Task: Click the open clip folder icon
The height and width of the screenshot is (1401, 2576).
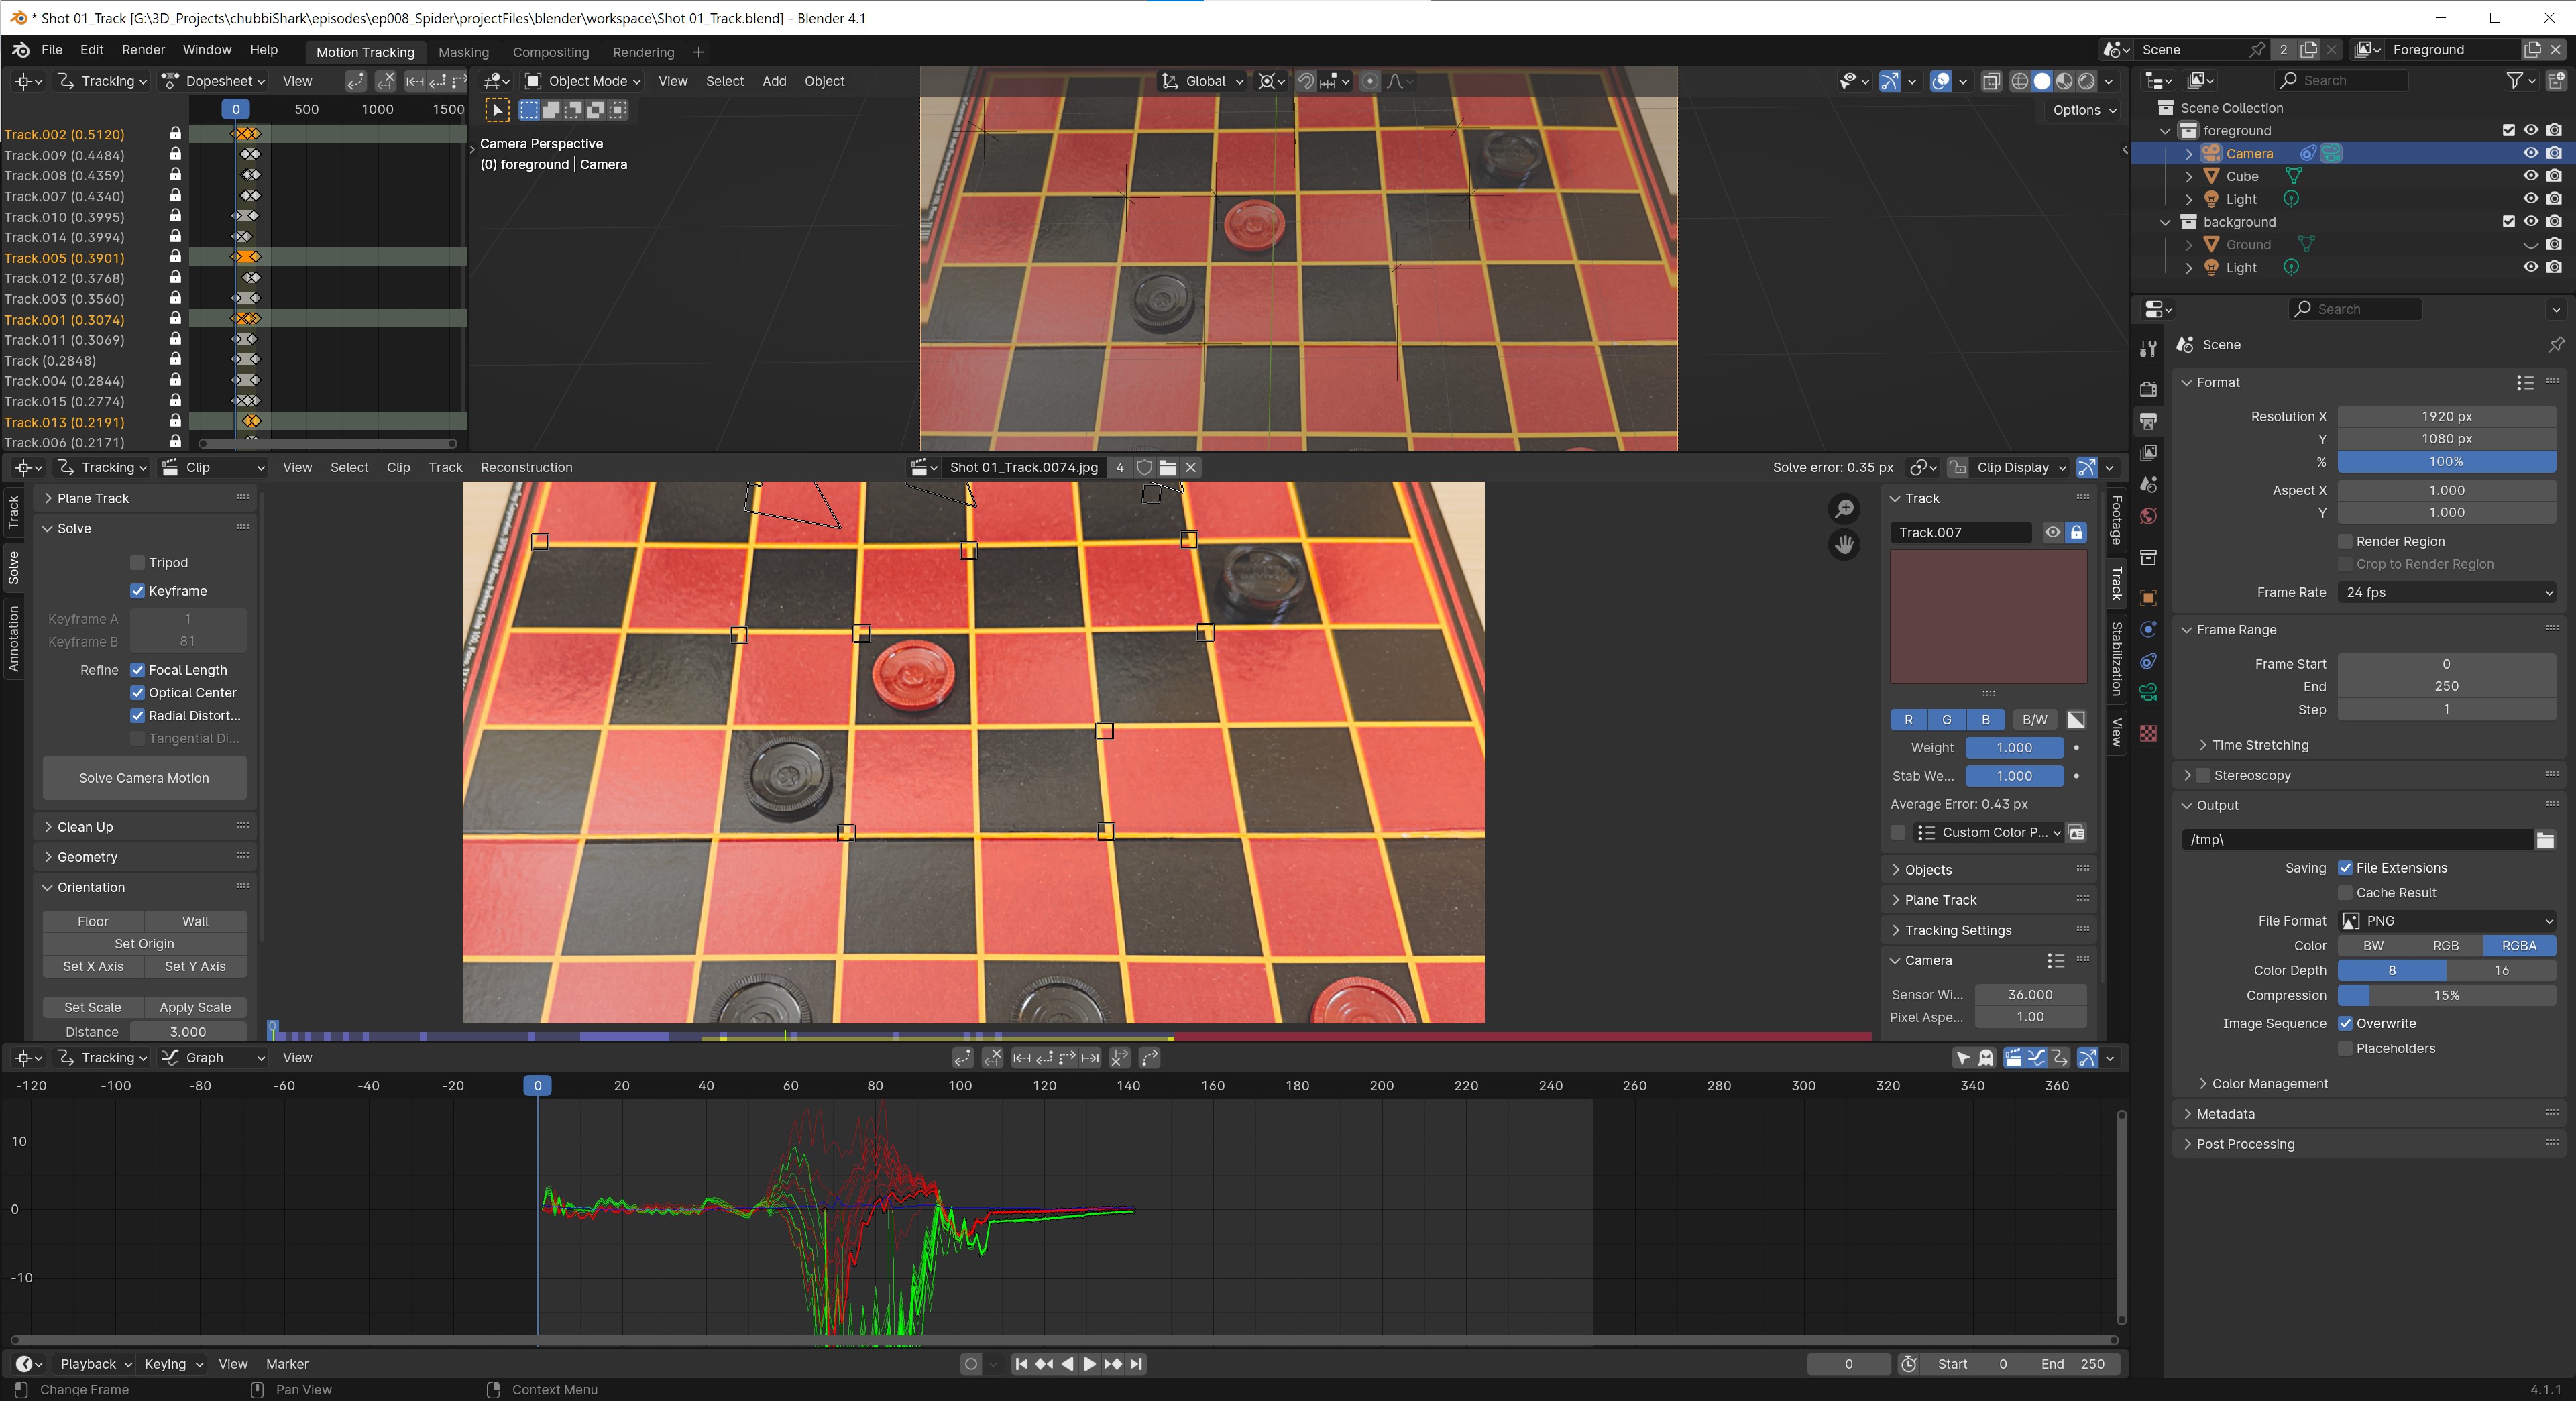Action: click(x=1167, y=467)
